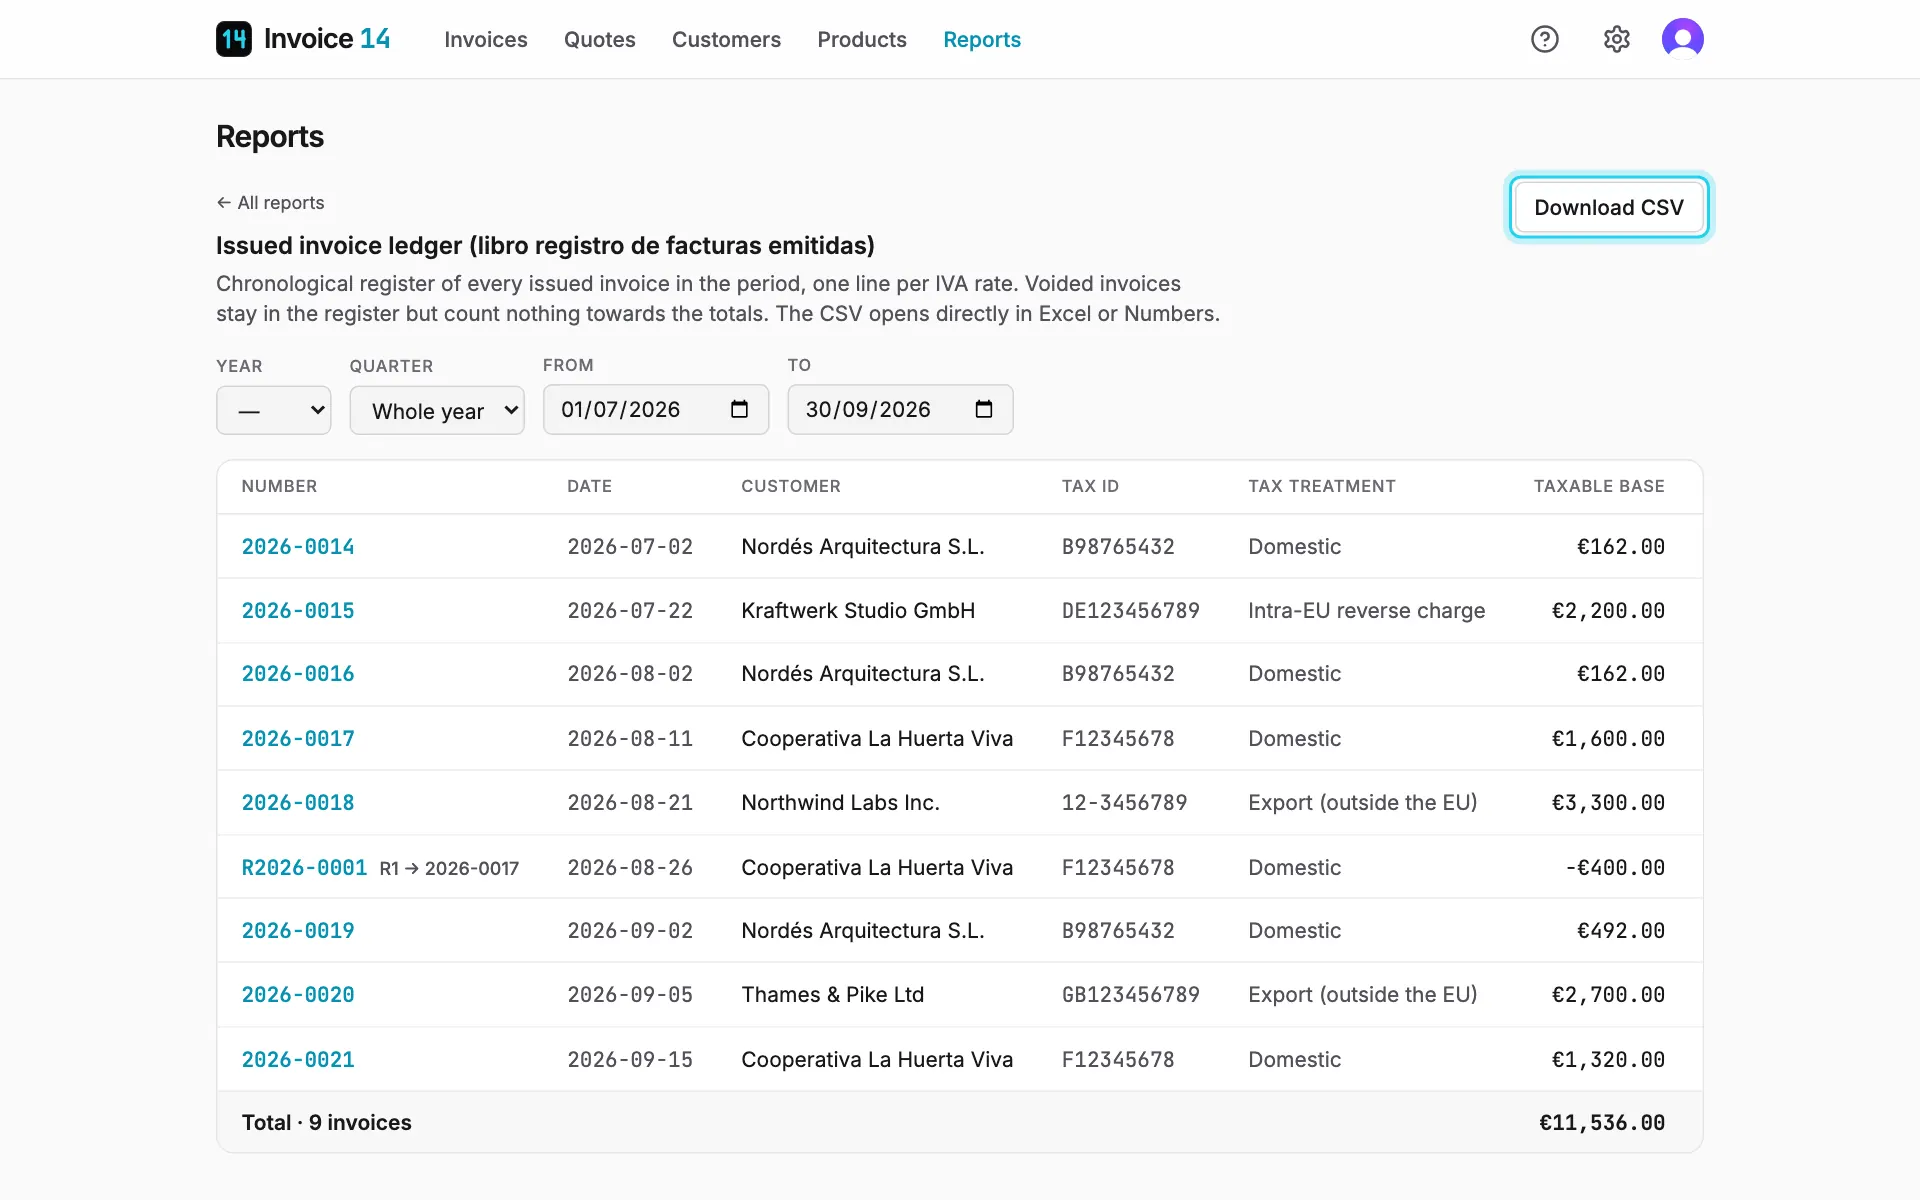
Task: Open invoice 2026-0020
Action: pyautogui.click(x=298, y=994)
